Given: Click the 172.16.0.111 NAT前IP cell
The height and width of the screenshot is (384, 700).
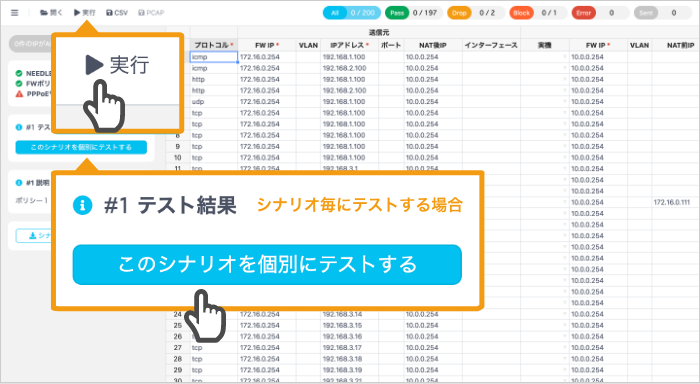Looking at the screenshot, I should click(675, 202).
